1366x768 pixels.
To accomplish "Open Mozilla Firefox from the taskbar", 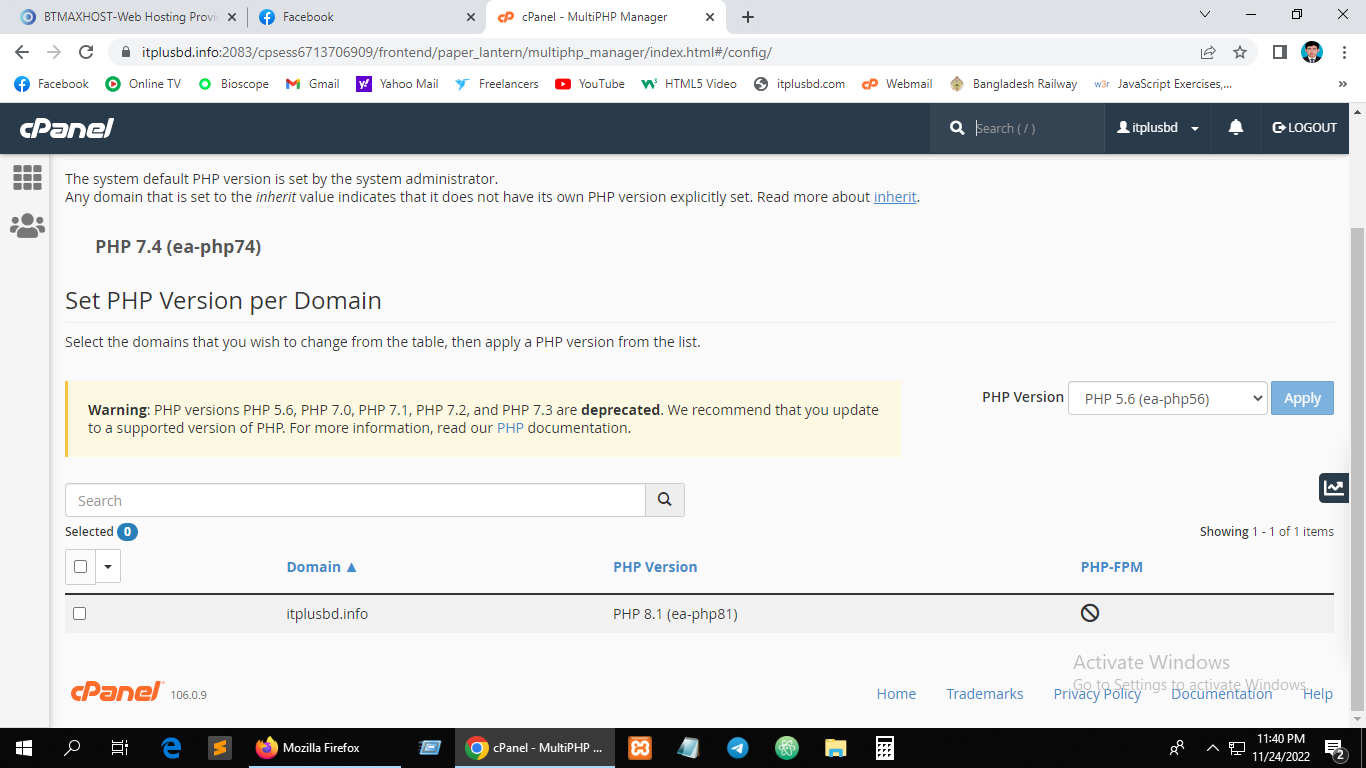I will [x=308, y=747].
